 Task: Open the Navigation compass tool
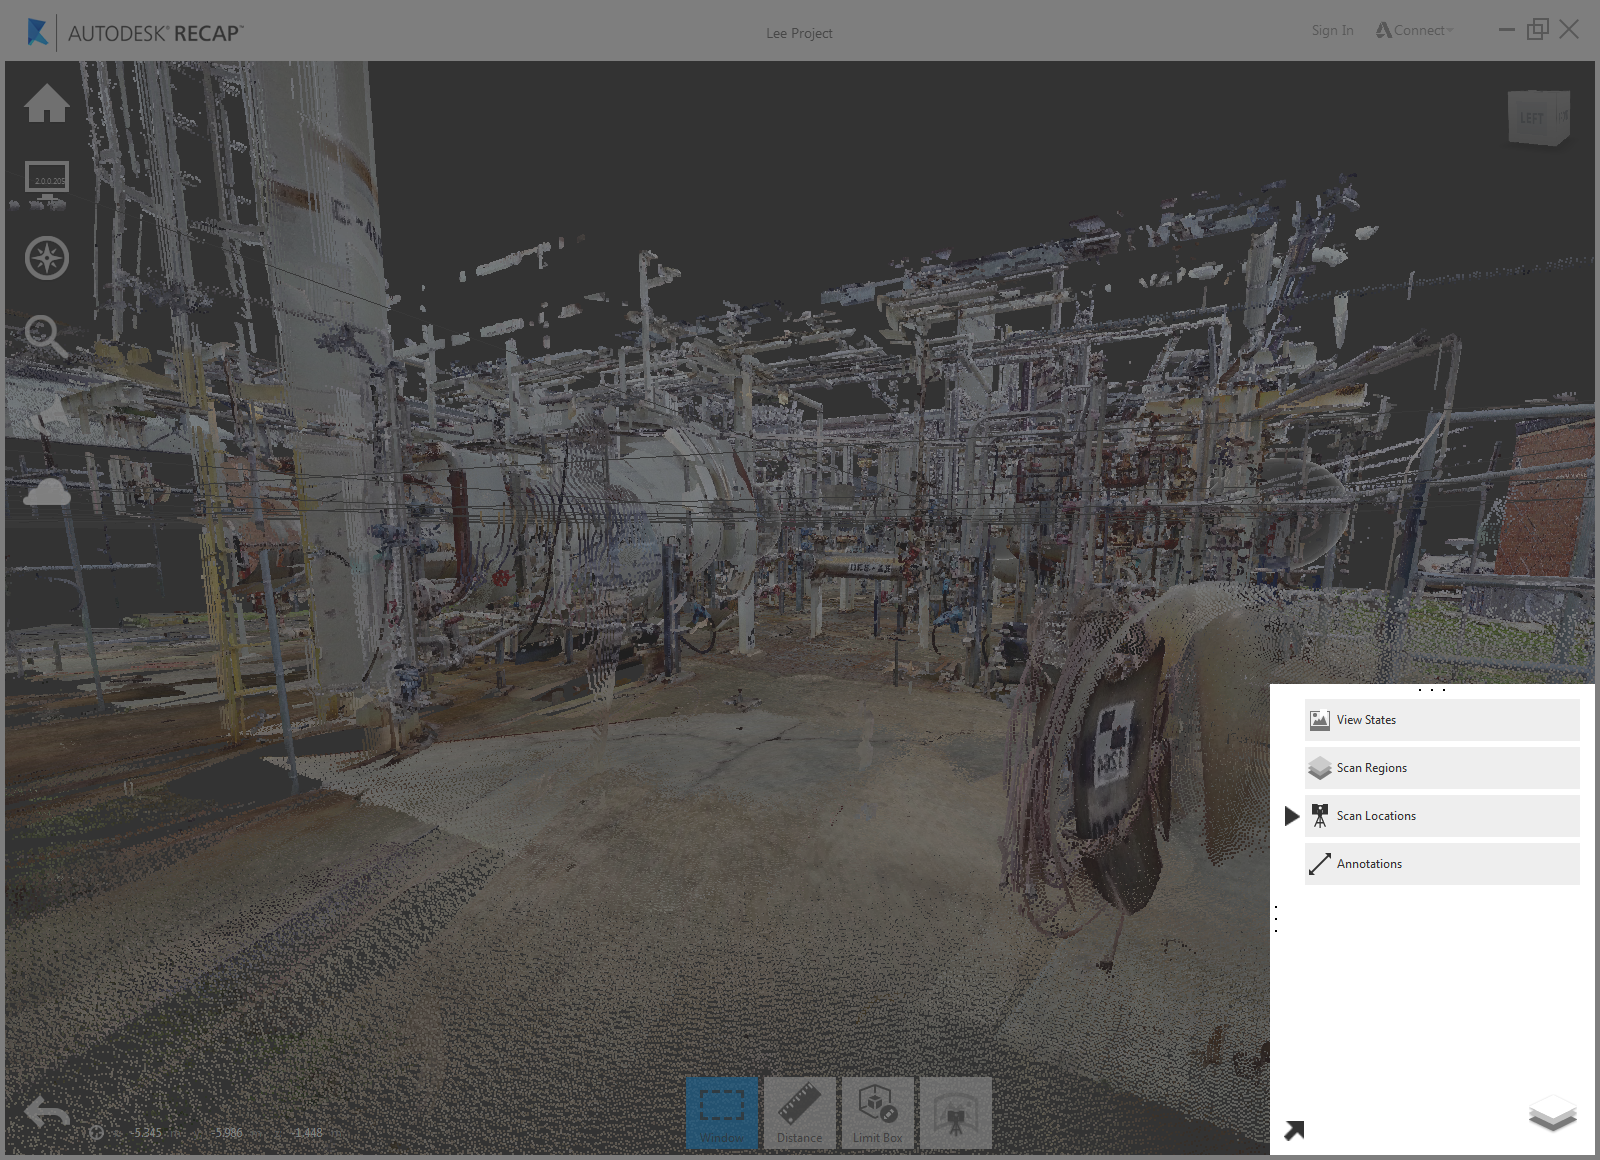click(x=47, y=258)
